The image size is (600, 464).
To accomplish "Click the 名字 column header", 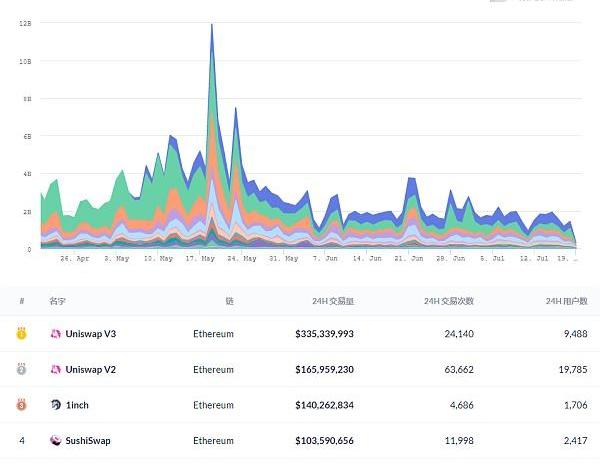I will click(57, 301).
